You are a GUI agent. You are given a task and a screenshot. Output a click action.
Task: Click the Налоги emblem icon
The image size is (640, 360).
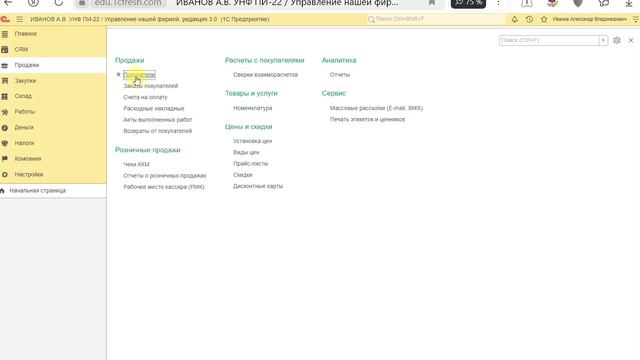click(x=5, y=143)
